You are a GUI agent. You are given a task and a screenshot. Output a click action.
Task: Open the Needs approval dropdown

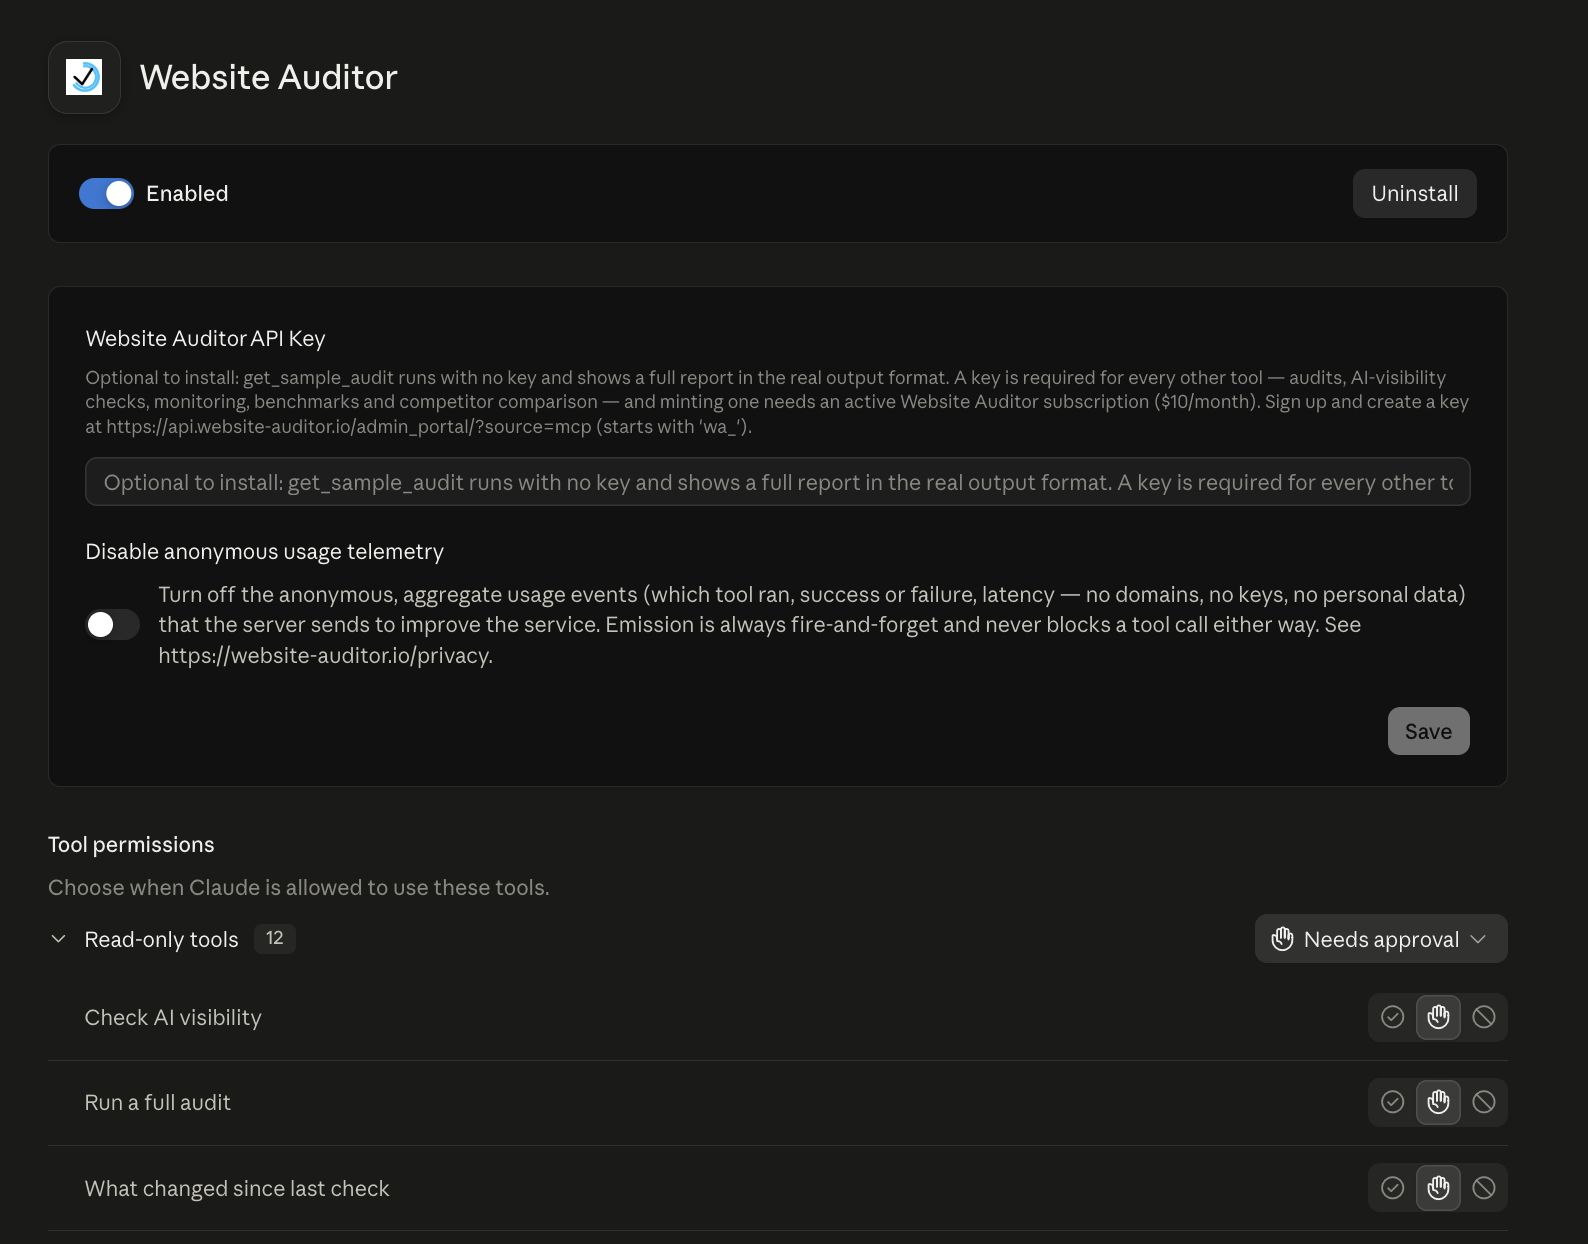click(x=1381, y=939)
